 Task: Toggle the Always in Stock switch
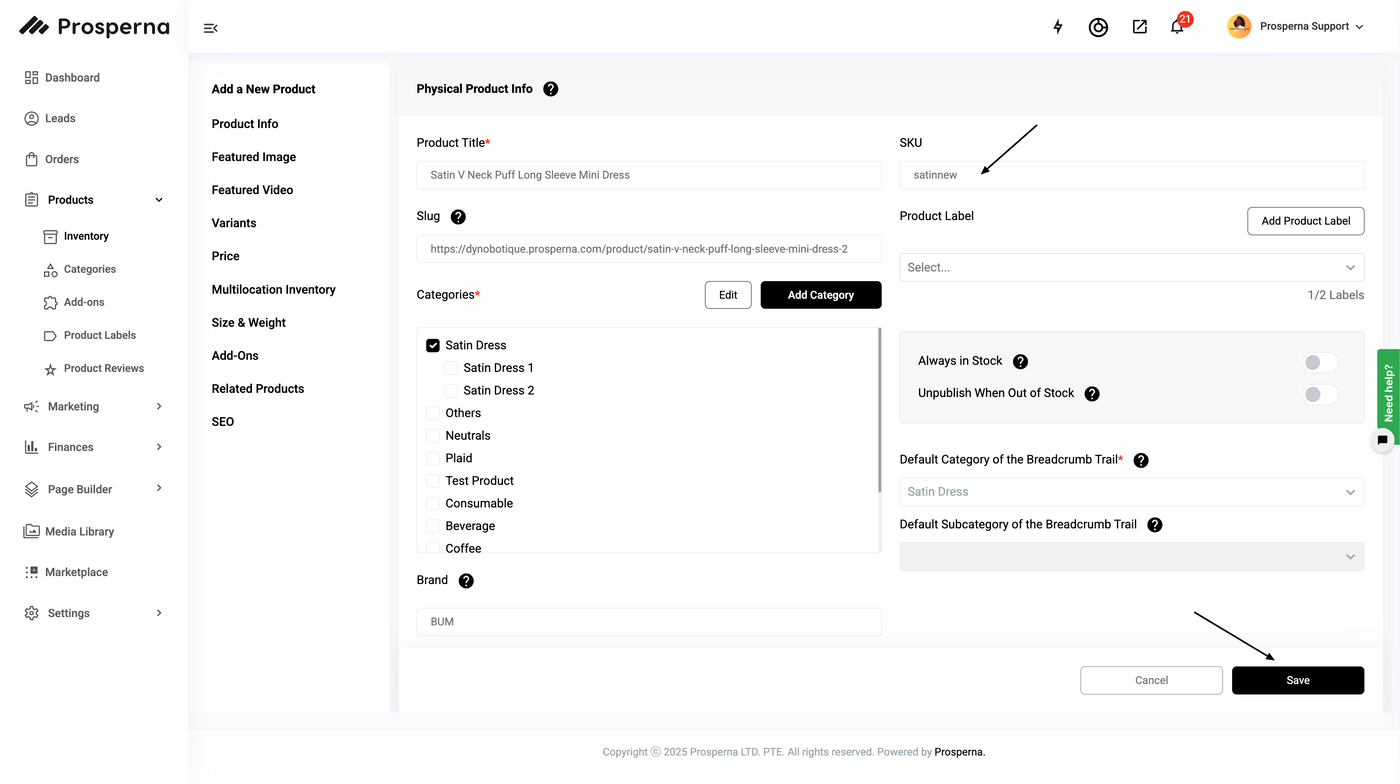[1320, 362]
